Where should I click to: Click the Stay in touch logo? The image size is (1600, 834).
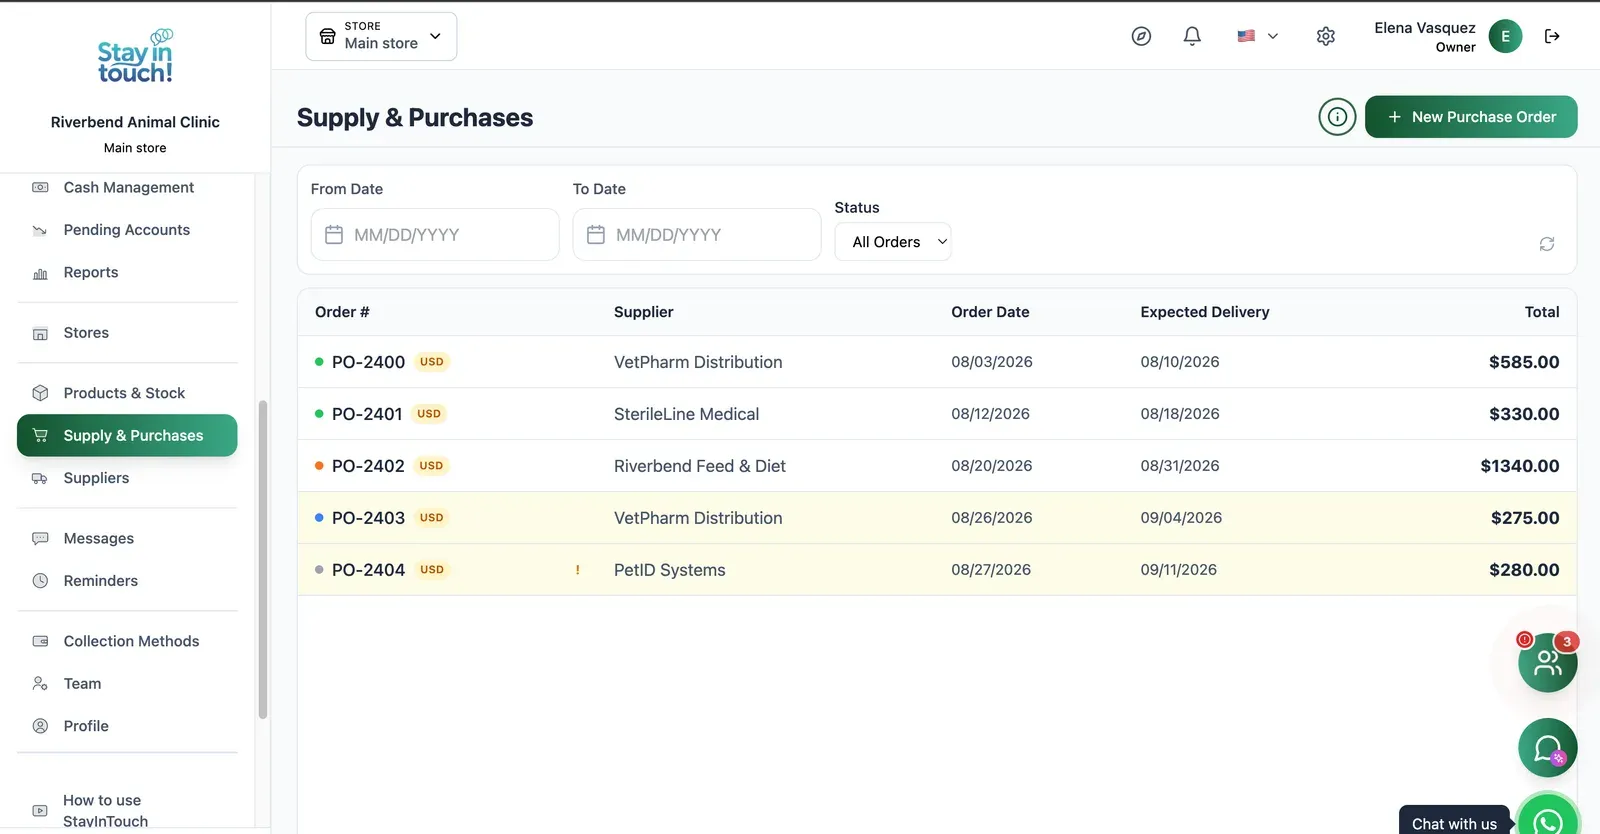(135, 57)
